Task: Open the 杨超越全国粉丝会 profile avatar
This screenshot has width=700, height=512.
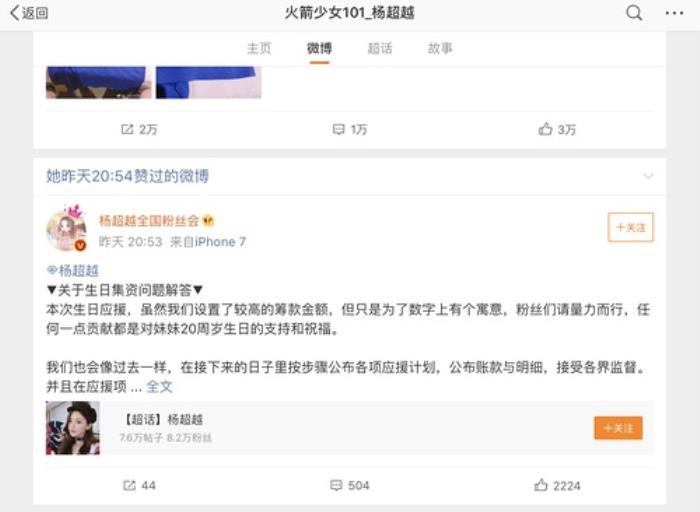Action: pos(67,229)
